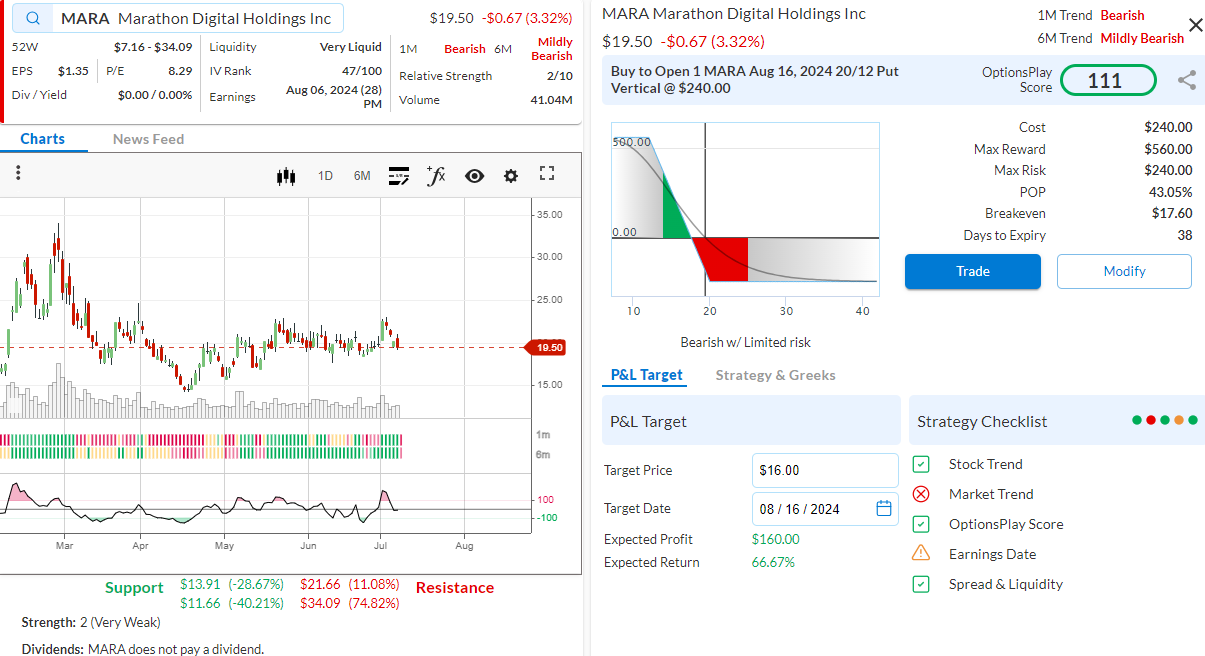Expand the chart to fullscreen
Screen dimensions: 1205x656
tap(547, 174)
